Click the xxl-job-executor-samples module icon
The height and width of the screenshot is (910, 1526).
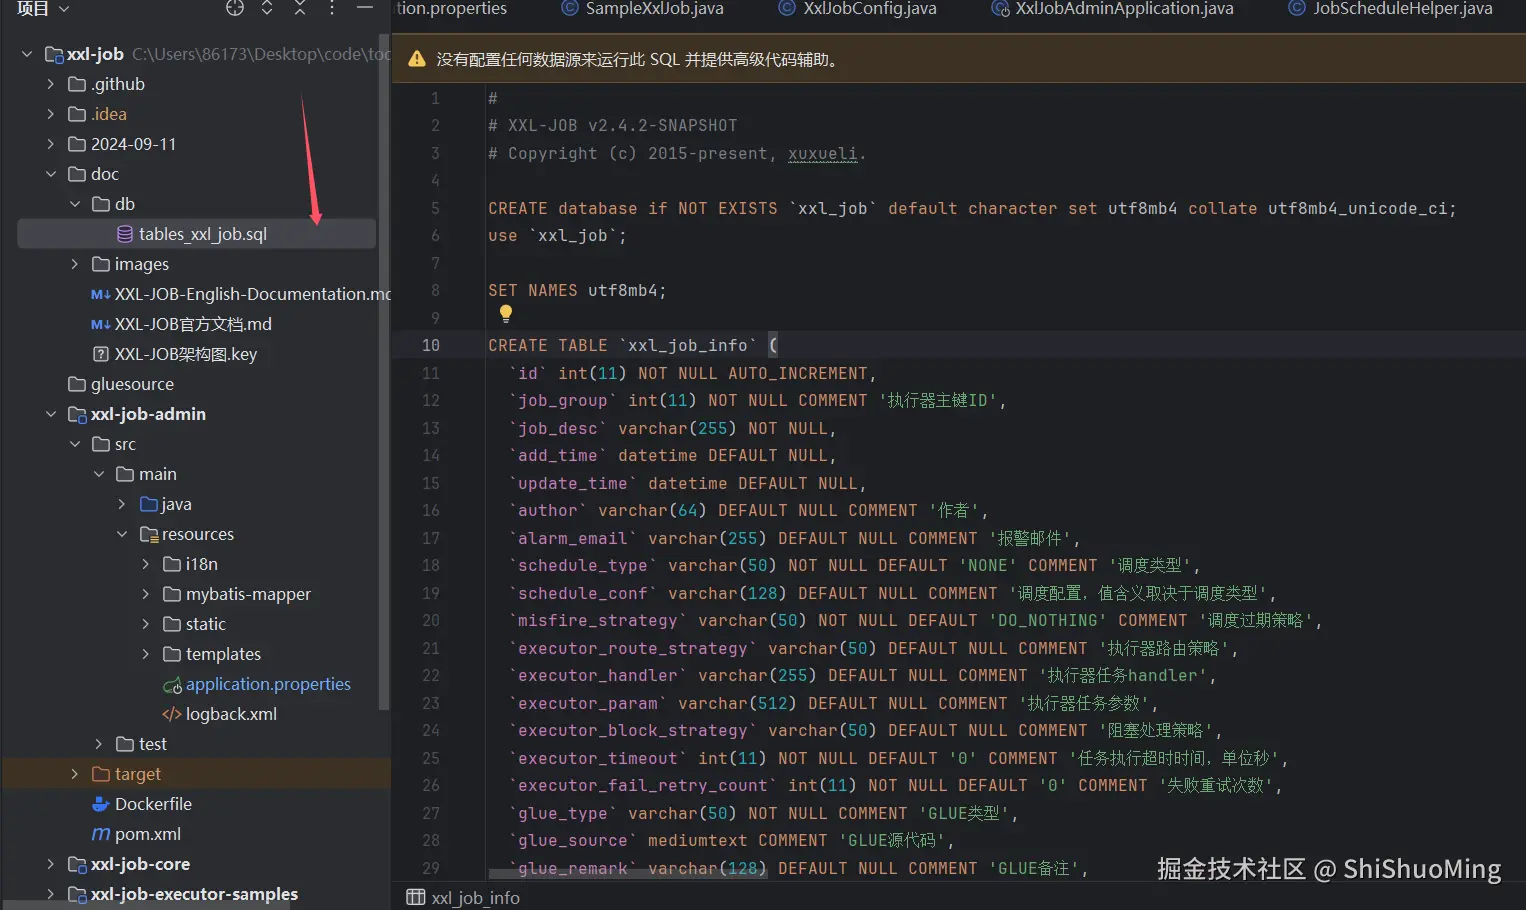[77, 894]
